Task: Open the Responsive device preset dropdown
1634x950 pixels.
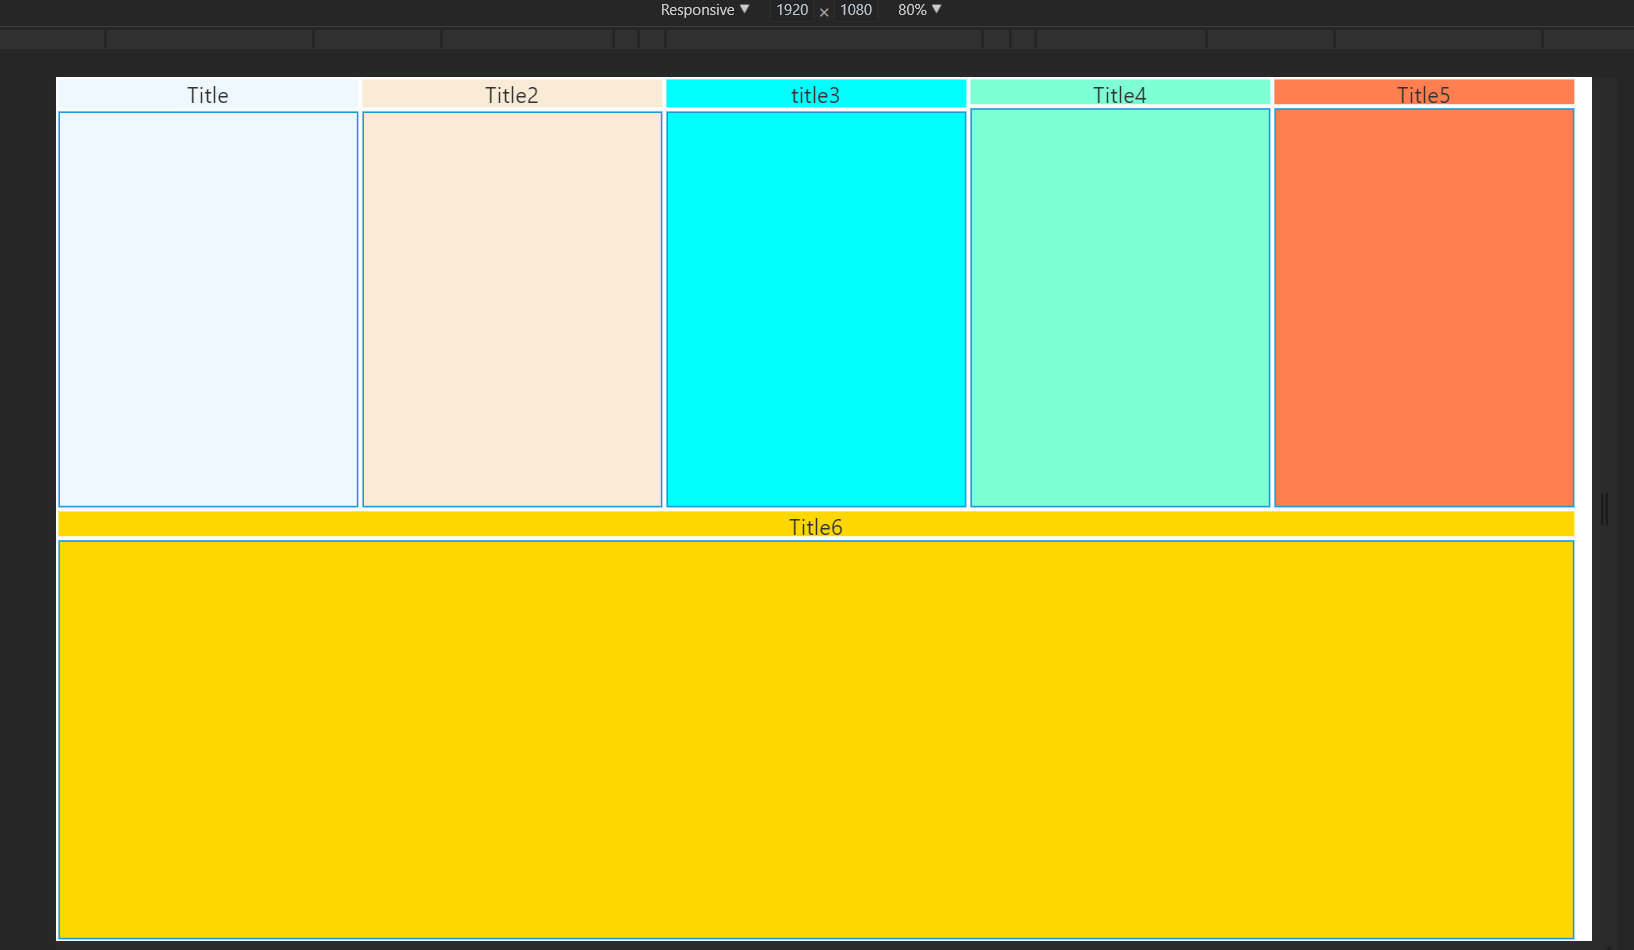Action: tap(700, 10)
